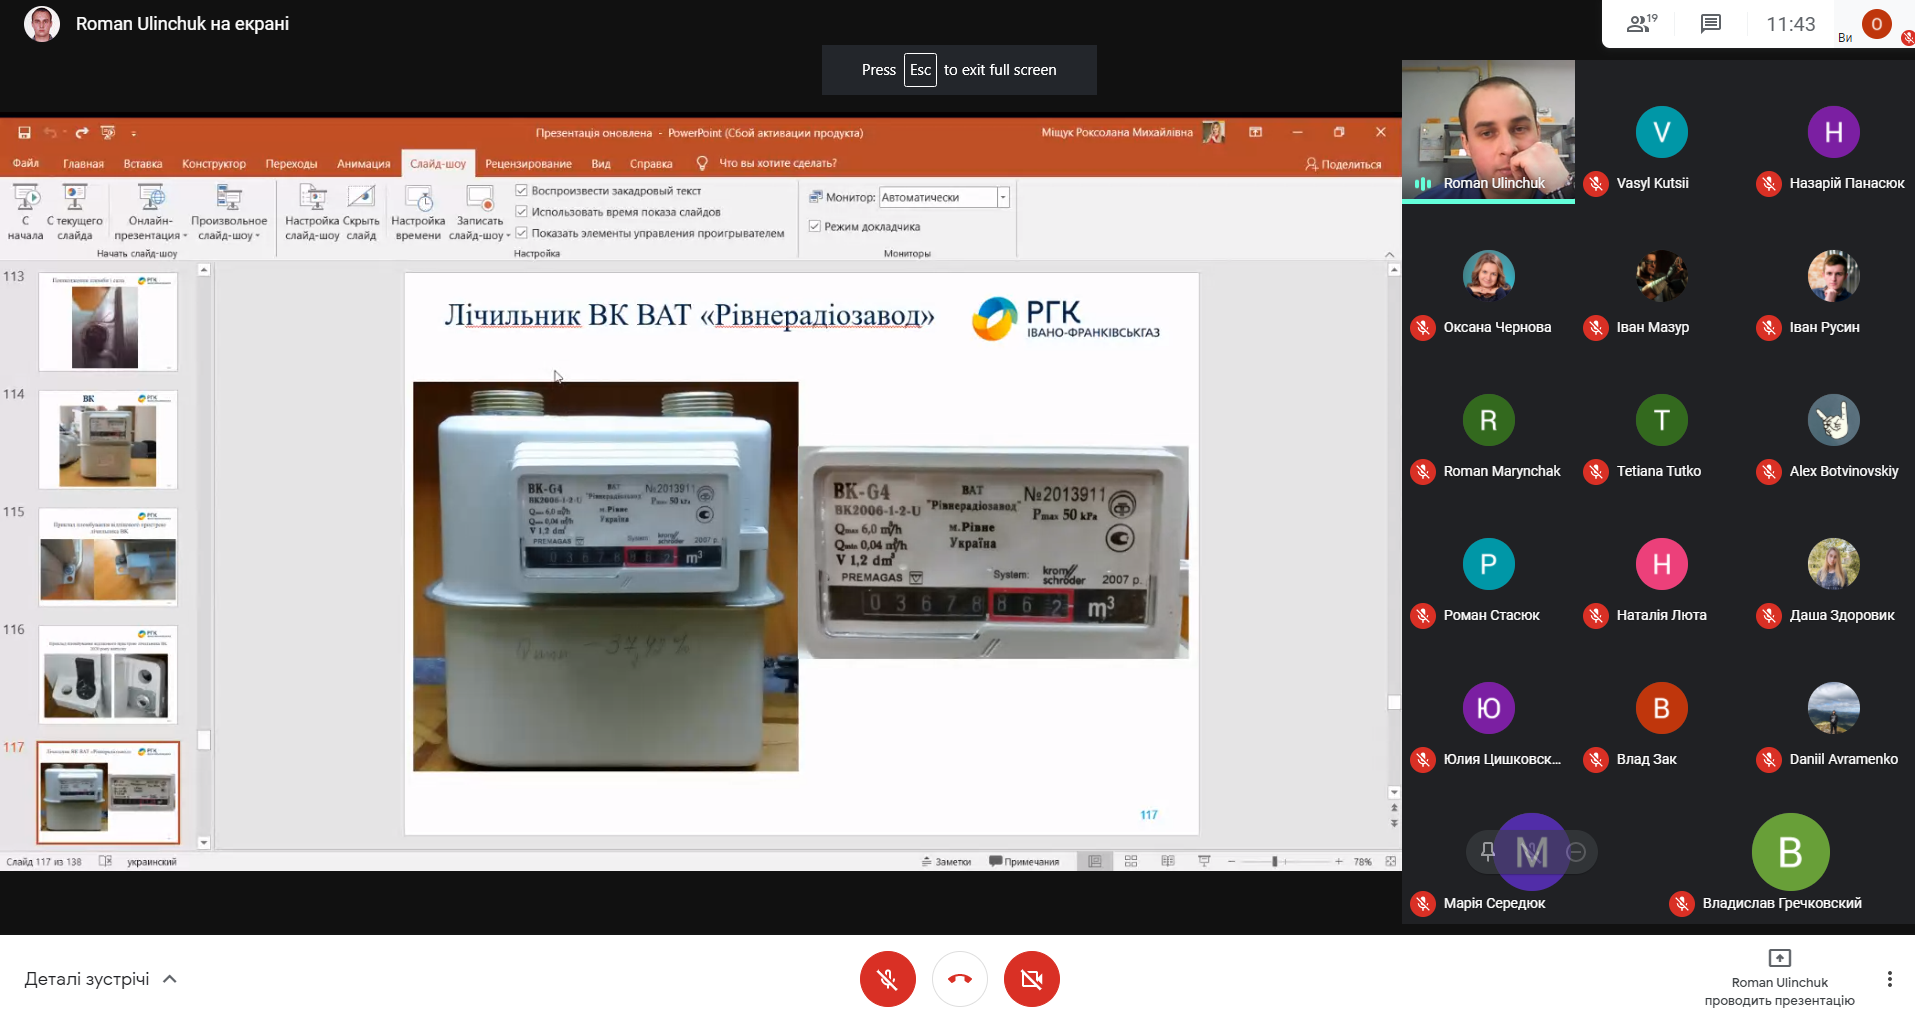Image resolution: width=1915 pixels, height=1018 pixels.
Task: Select Скрыть слайд to hide slide
Action: (x=361, y=212)
